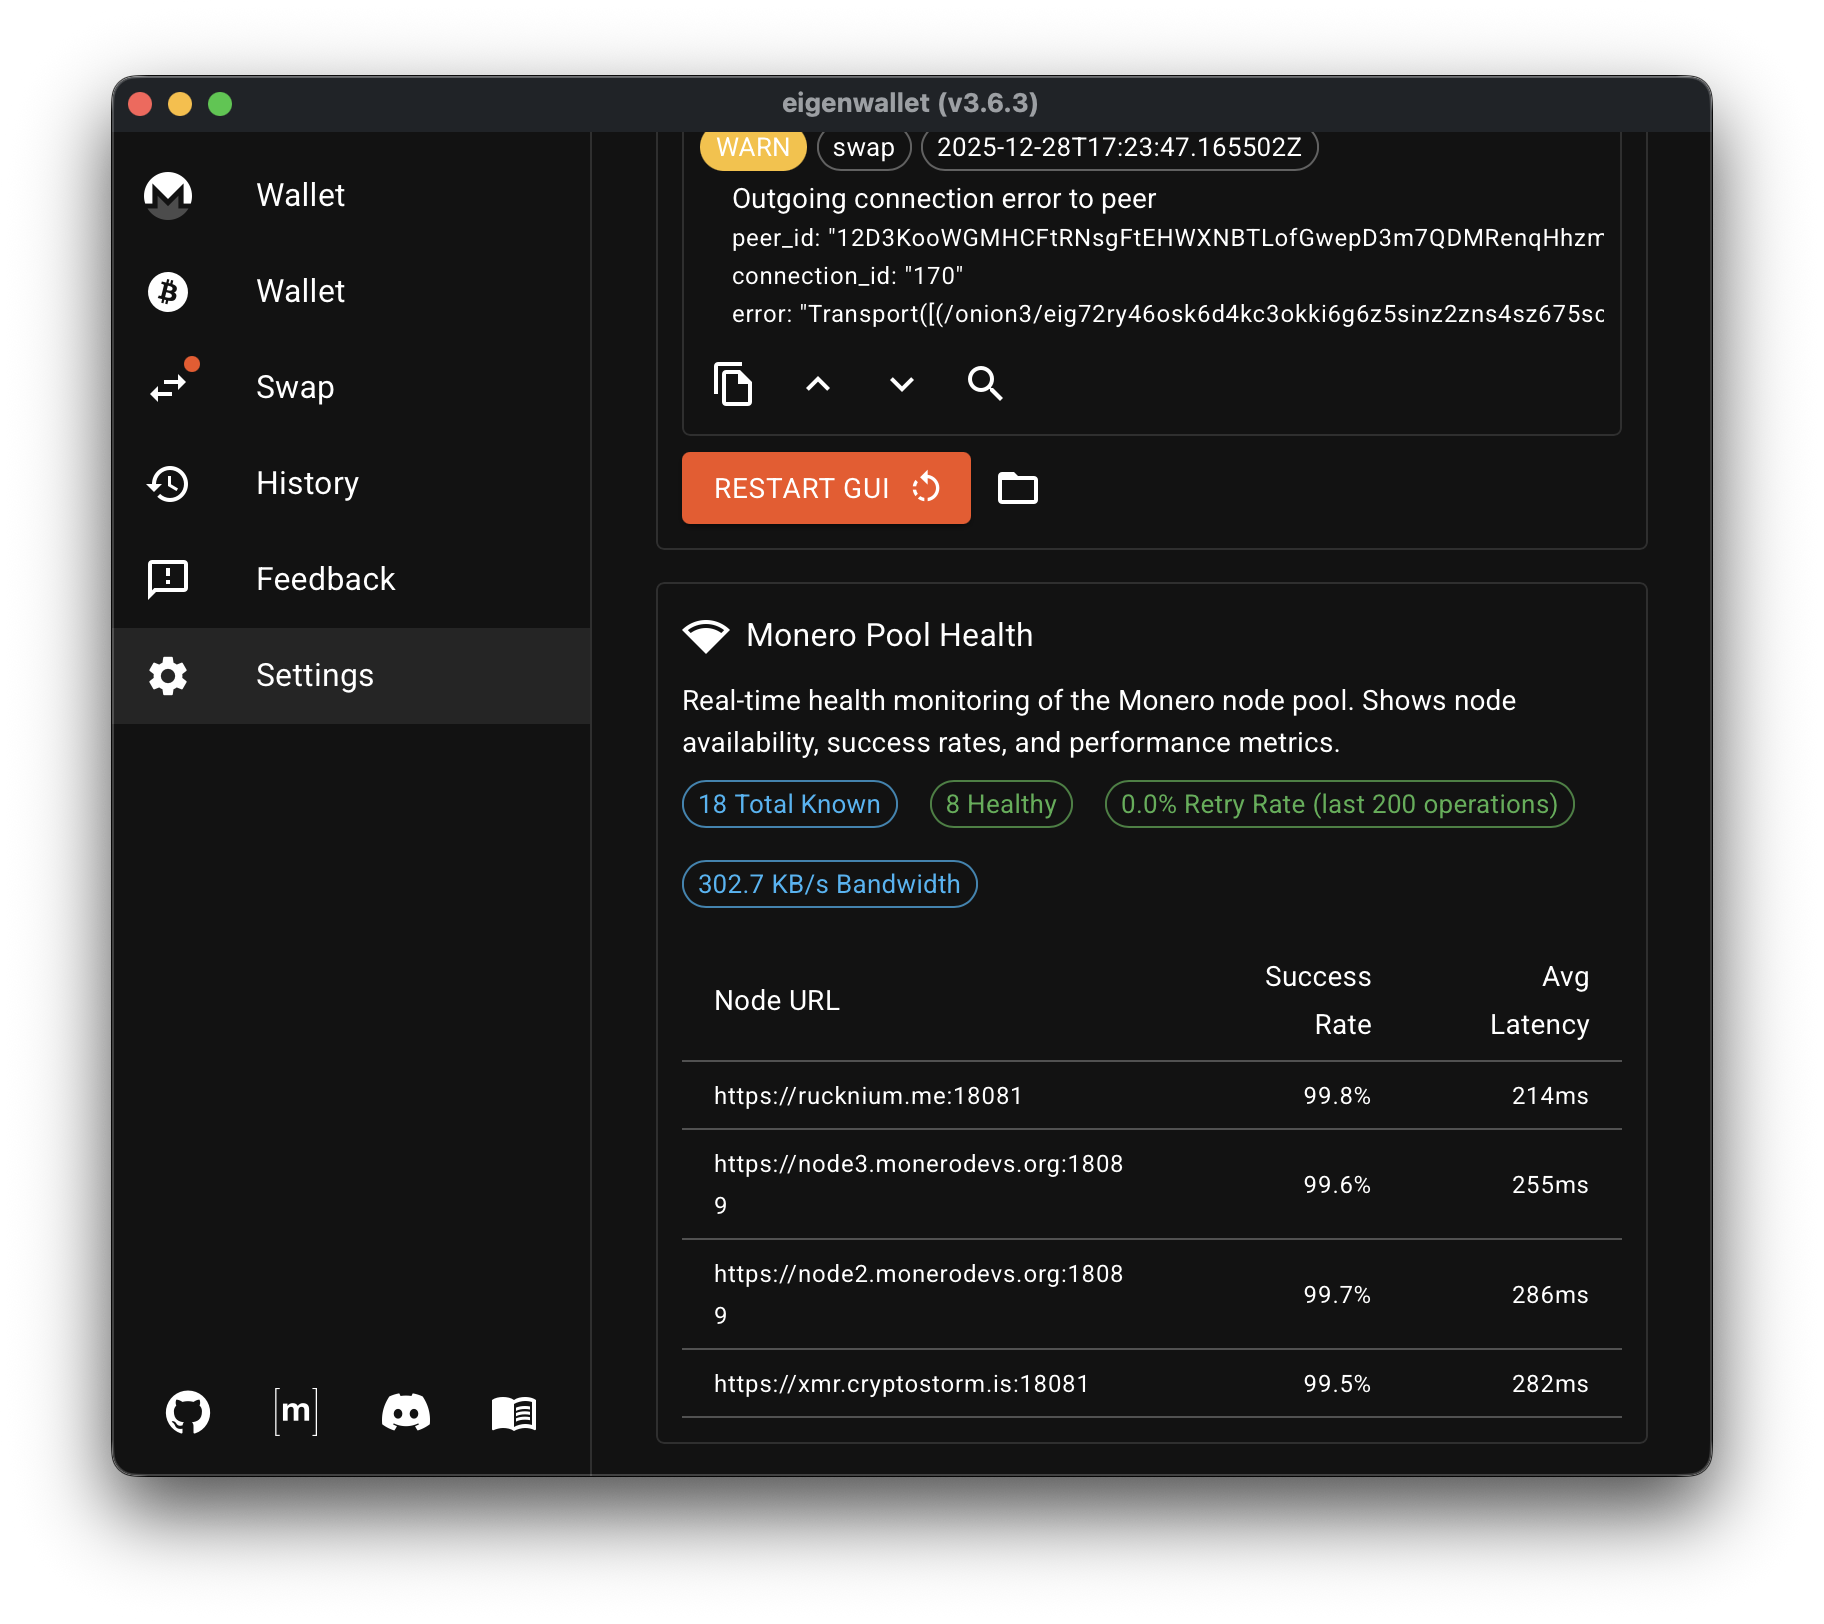The image size is (1824, 1624).
Task: Join the Discord community
Action: click(406, 1411)
